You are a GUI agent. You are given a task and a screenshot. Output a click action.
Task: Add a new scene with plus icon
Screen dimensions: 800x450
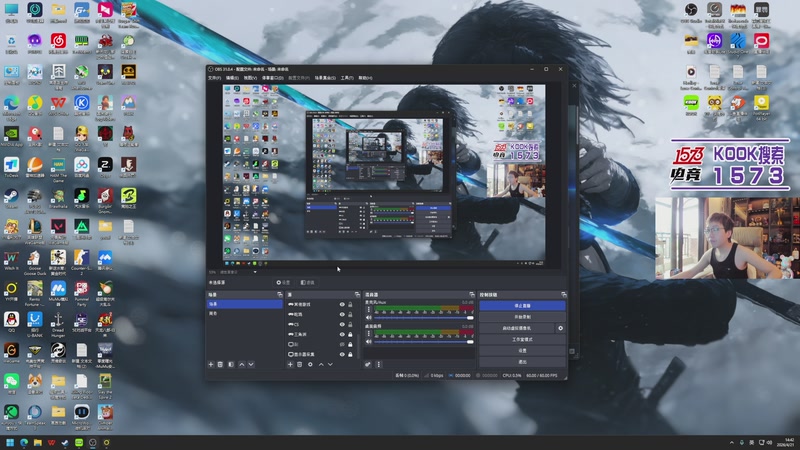[211, 364]
